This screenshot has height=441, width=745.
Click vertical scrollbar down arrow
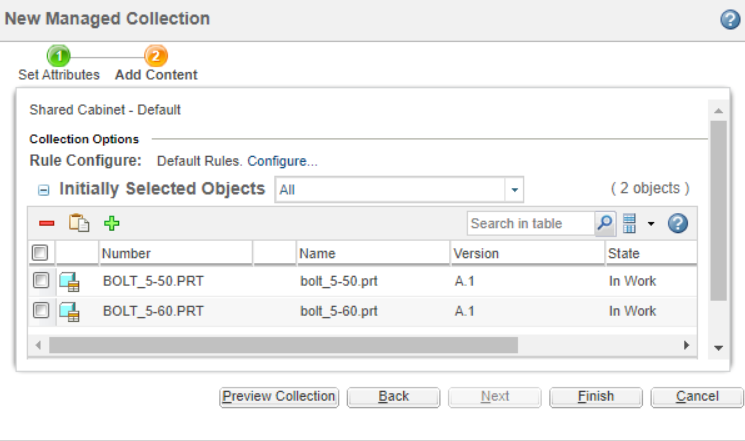click(718, 348)
